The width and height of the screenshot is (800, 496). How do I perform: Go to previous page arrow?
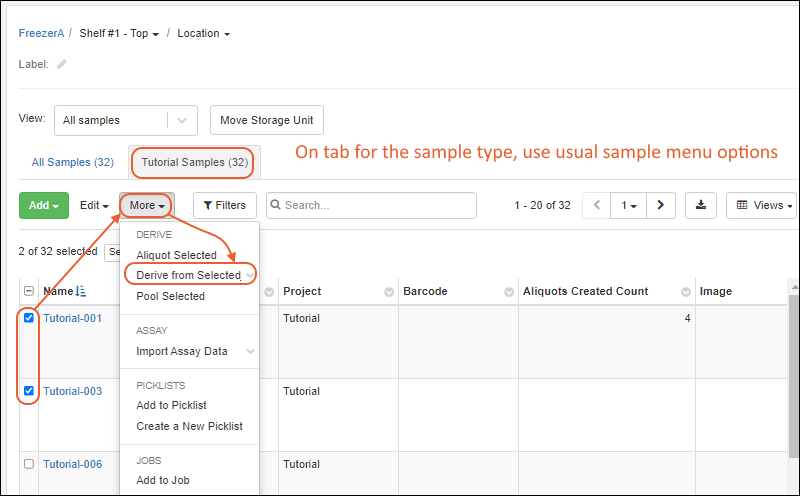pyautogui.click(x=597, y=205)
